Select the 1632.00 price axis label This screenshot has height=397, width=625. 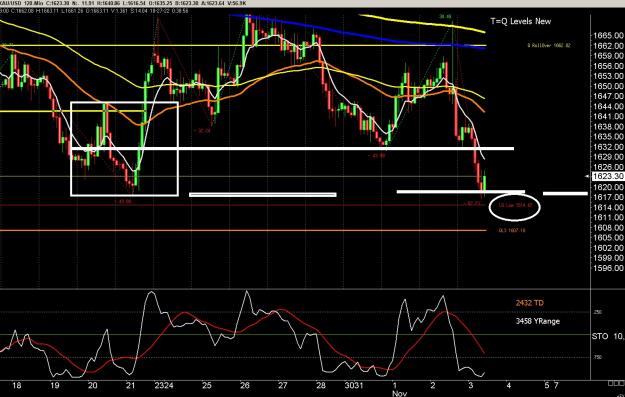(x=608, y=147)
